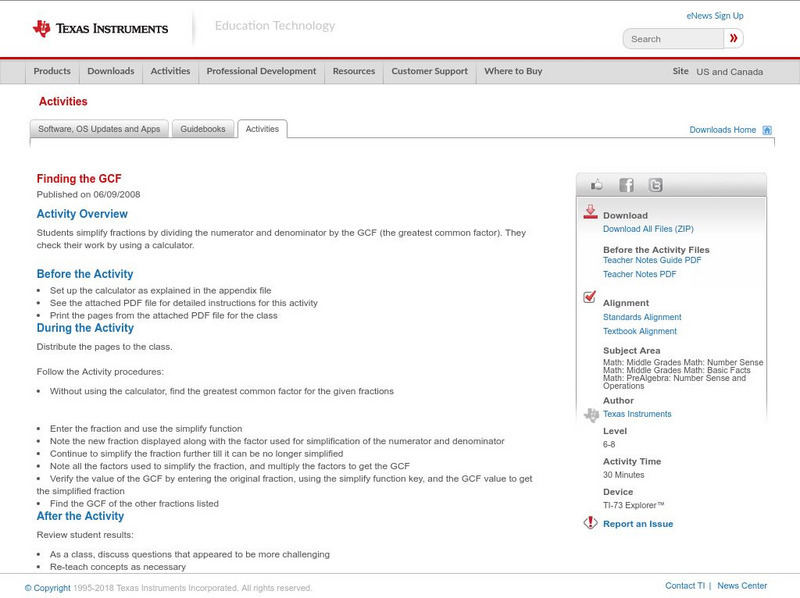
Task: Change the site region US and Canada
Action: (730, 72)
